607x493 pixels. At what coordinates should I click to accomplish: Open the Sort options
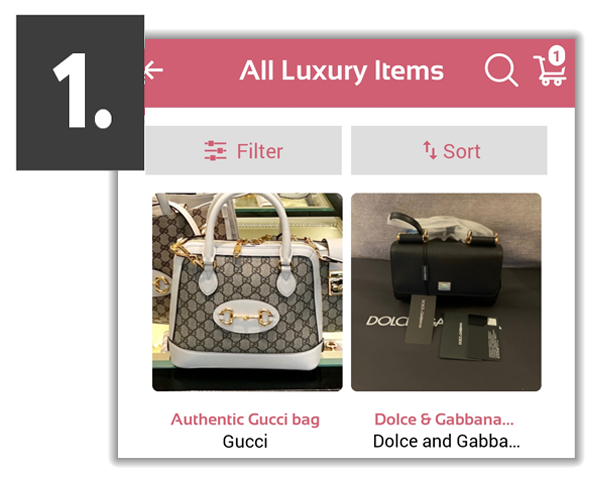pyautogui.click(x=449, y=151)
